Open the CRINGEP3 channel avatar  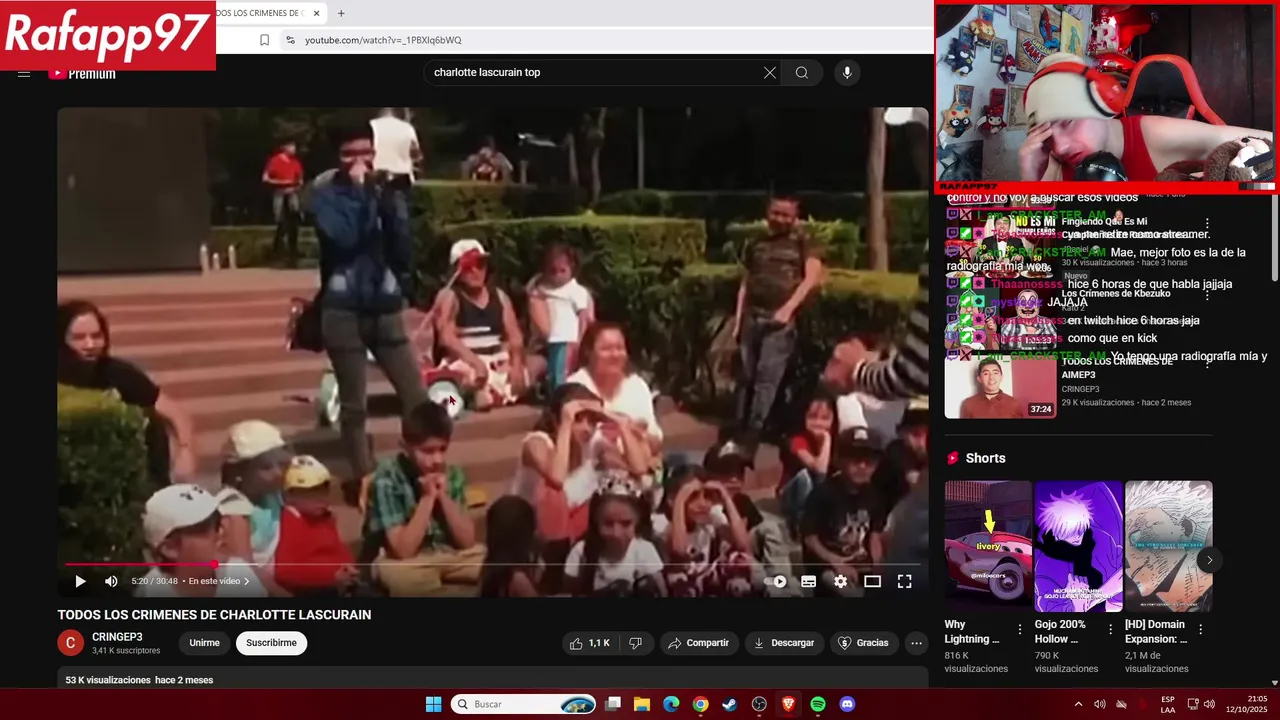(x=70, y=643)
